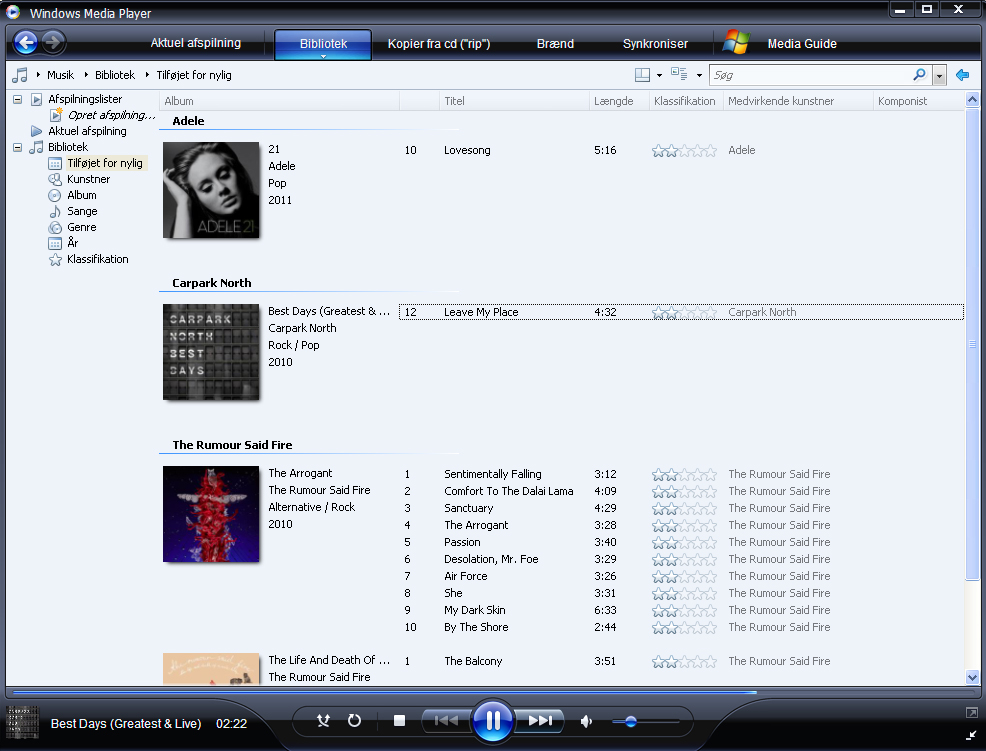
Task: Open the Kopier fra cd tab
Action: click(x=438, y=44)
